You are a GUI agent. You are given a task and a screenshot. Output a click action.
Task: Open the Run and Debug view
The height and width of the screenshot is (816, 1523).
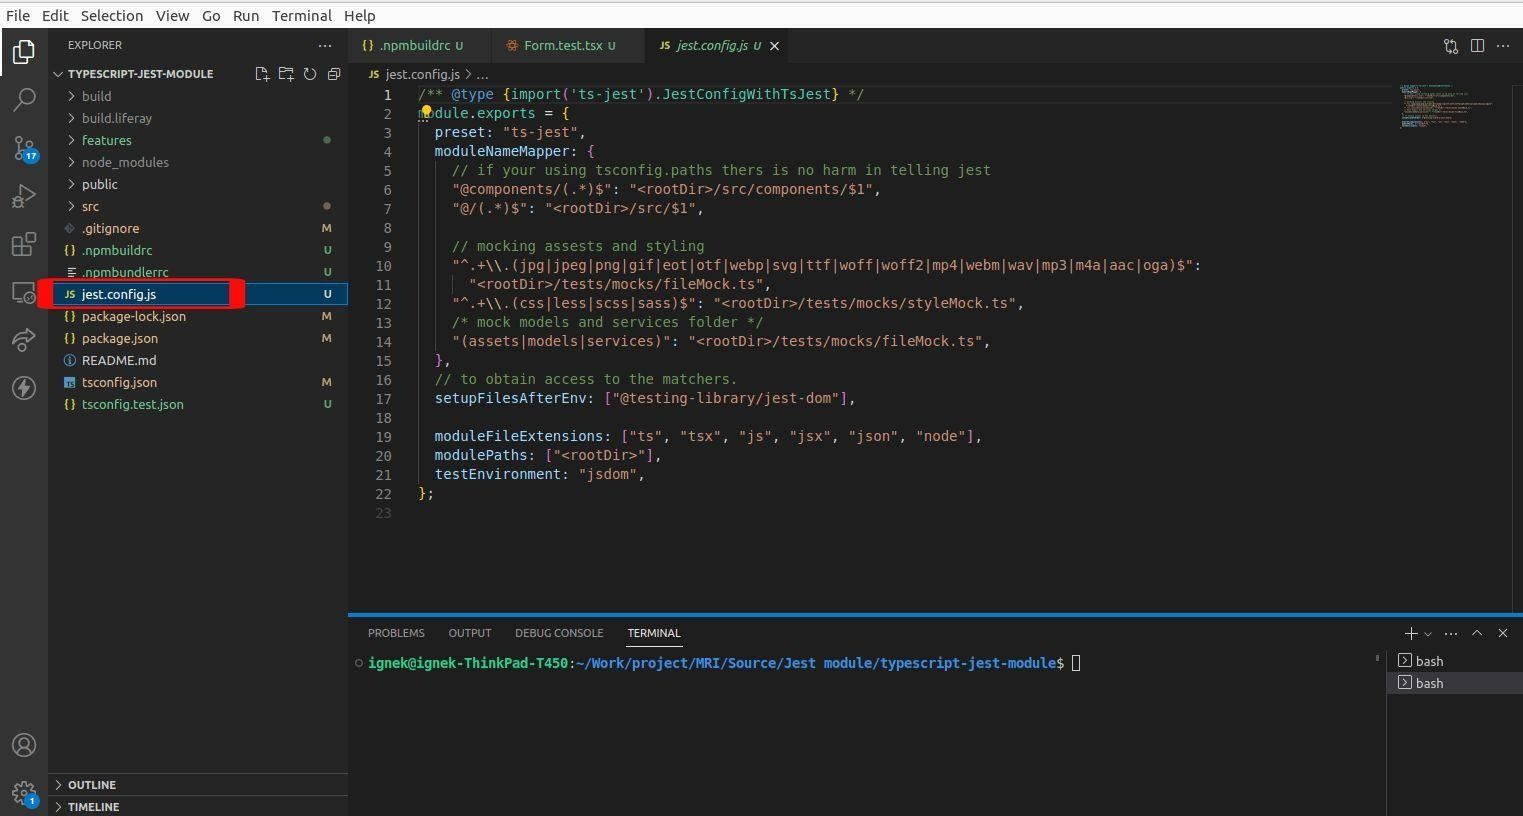[x=24, y=196]
